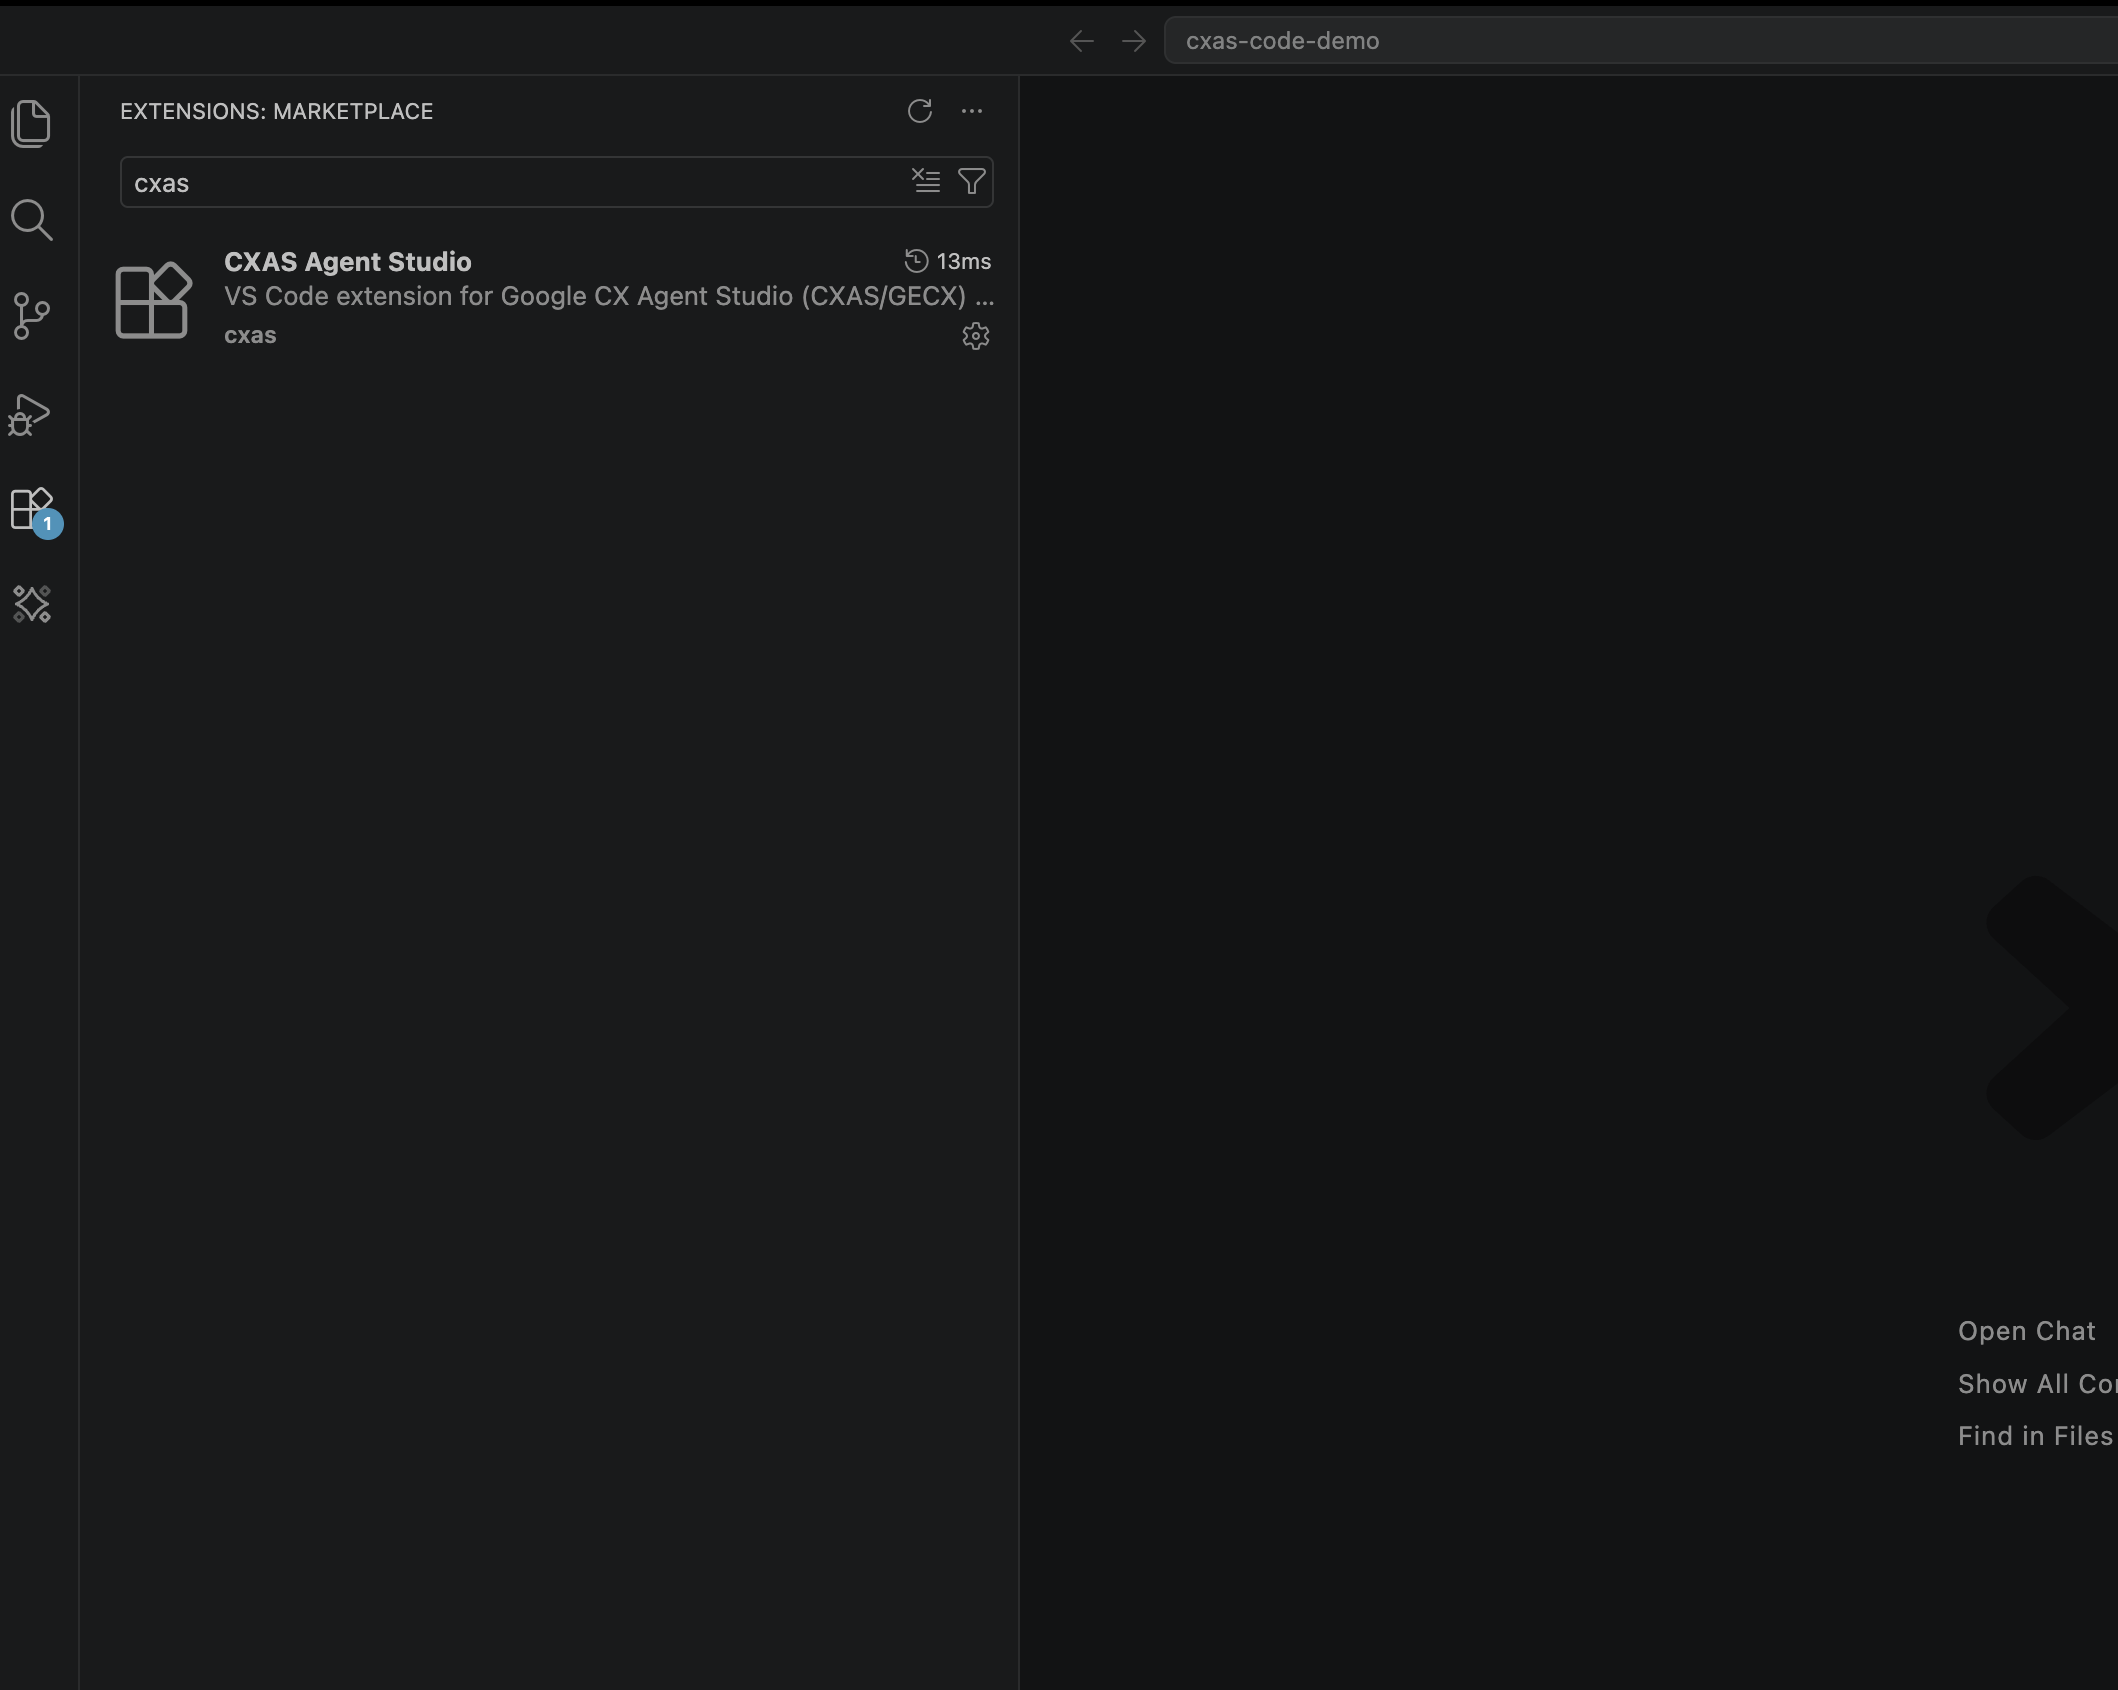The height and width of the screenshot is (1690, 2118).
Task: Click the VS Code extension for Google CX description
Action: coord(609,297)
